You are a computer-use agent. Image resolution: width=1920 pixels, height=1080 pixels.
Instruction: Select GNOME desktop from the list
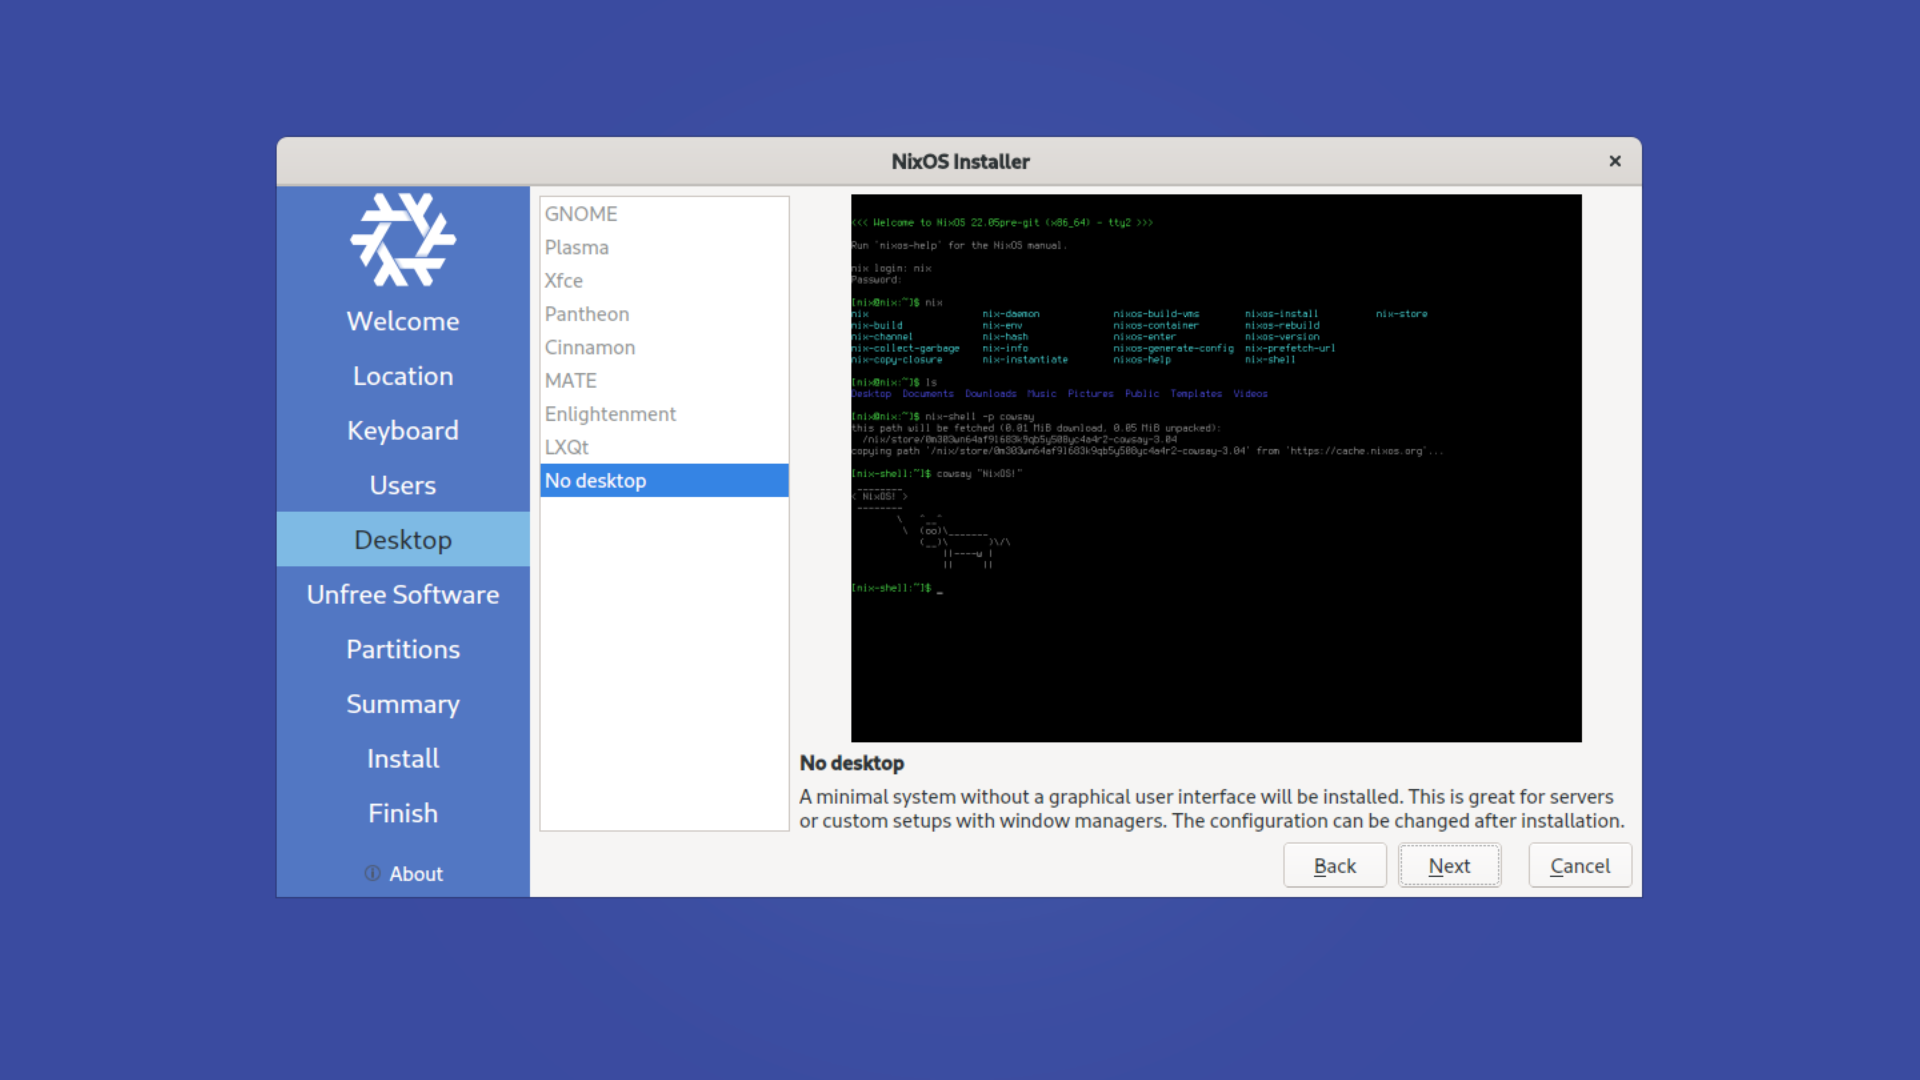(x=581, y=214)
